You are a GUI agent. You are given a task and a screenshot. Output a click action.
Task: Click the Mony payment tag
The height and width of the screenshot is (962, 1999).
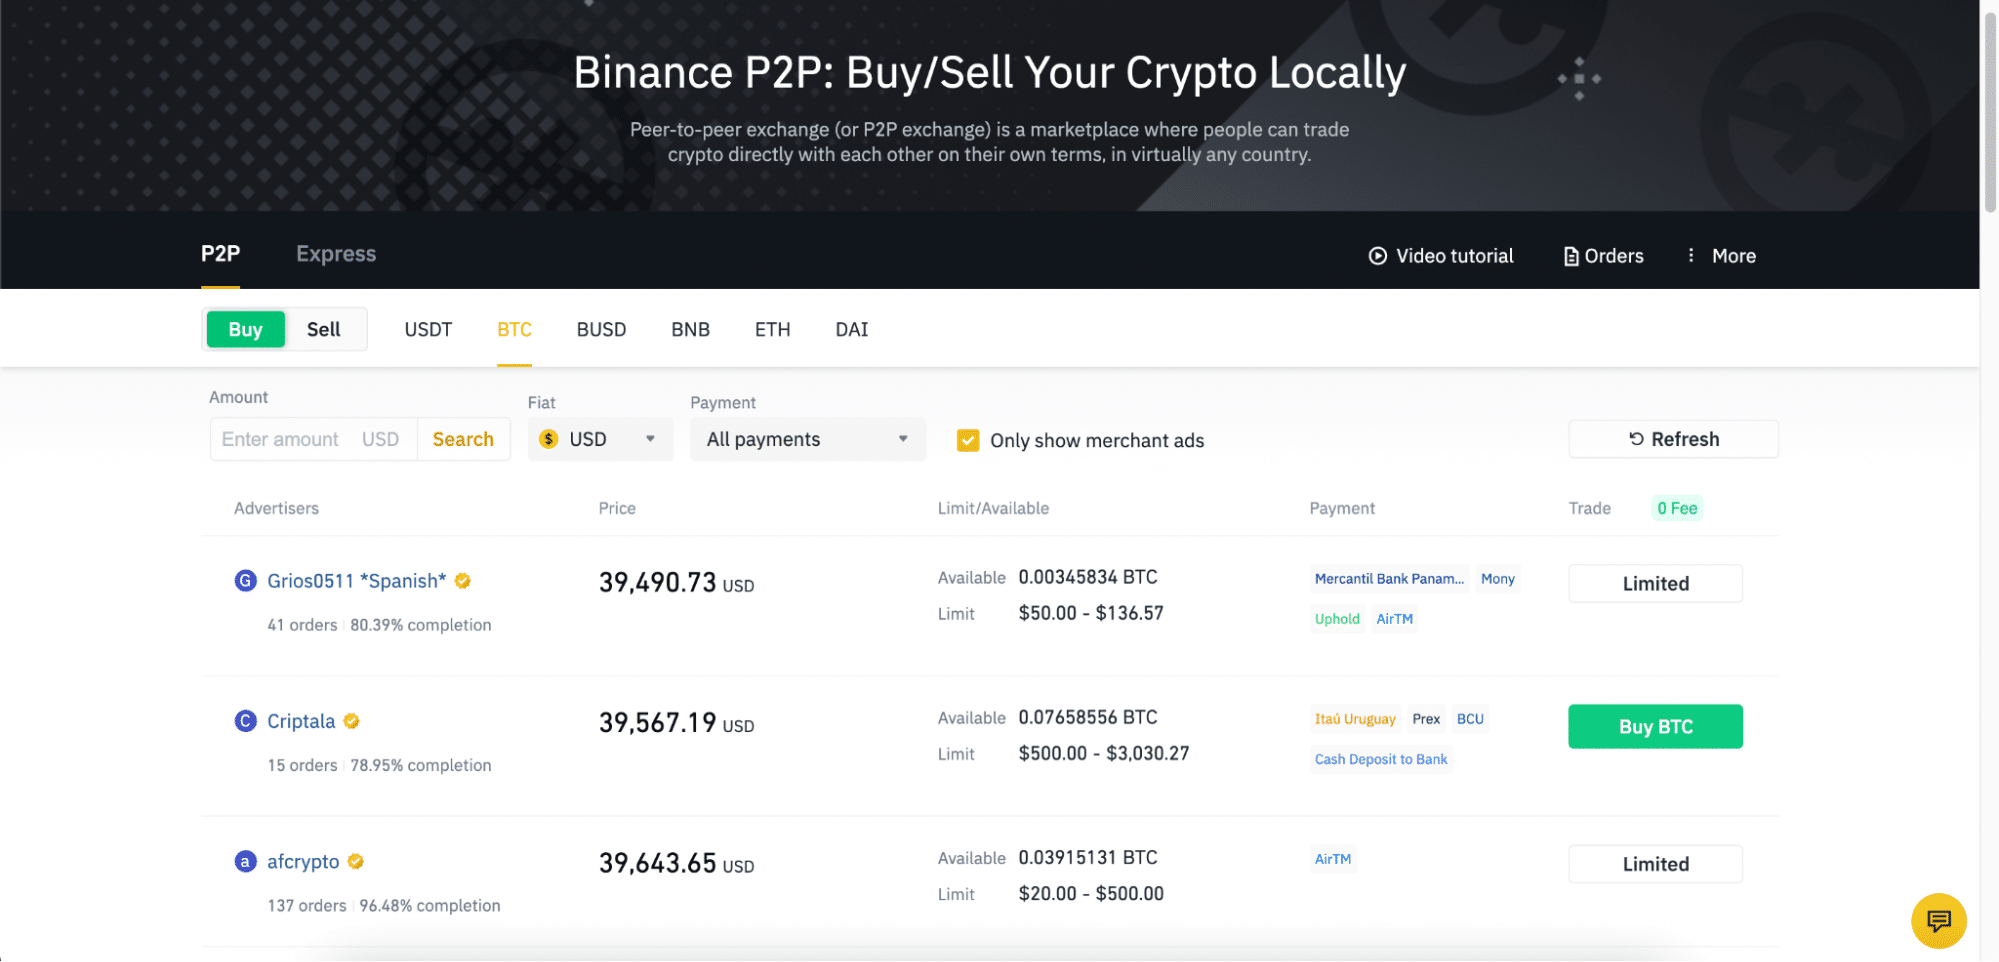tap(1497, 579)
